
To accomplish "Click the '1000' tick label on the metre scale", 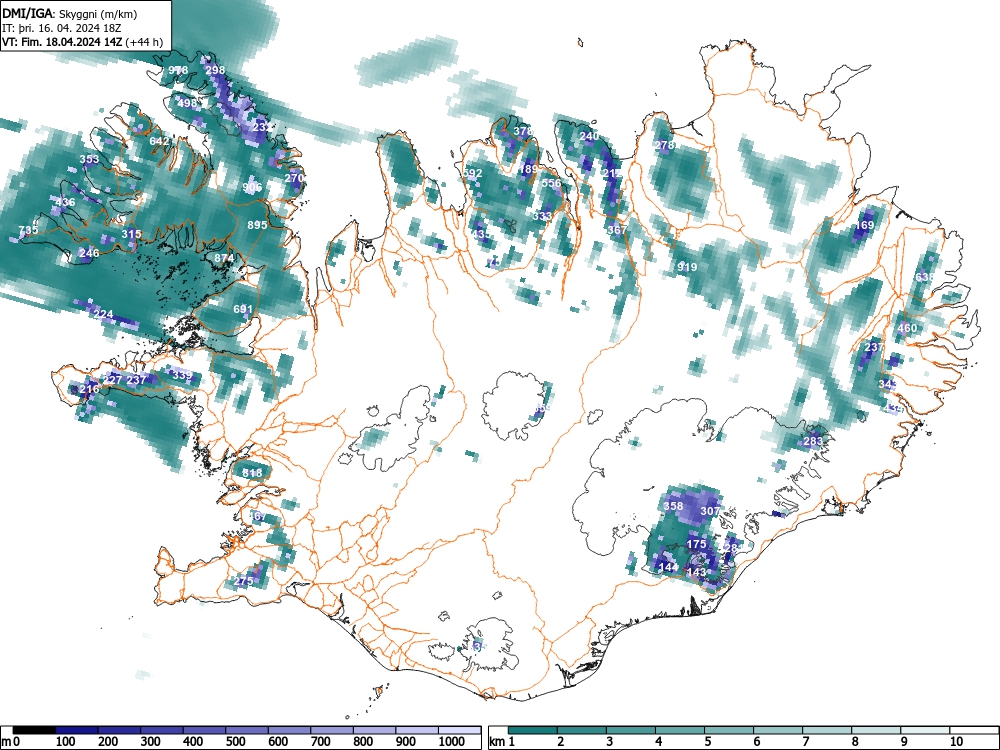I will pyautogui.click(x=452, y=742).
